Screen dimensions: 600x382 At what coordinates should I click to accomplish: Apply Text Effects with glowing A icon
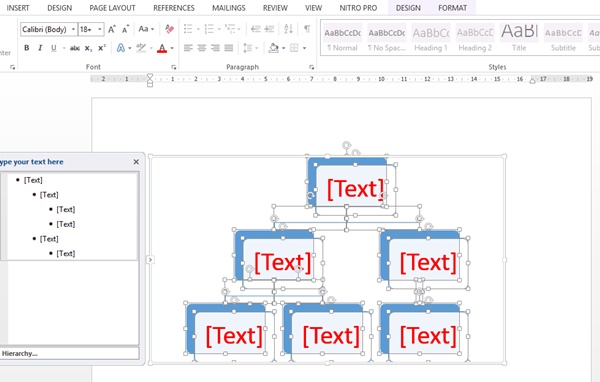[121, 48]
